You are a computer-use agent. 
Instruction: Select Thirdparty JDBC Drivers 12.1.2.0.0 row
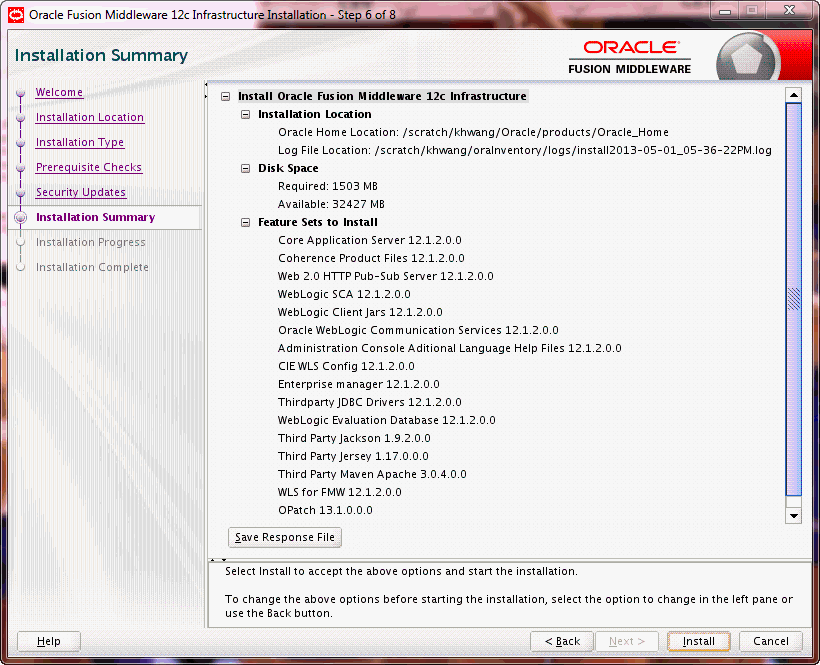coord(370,402)
